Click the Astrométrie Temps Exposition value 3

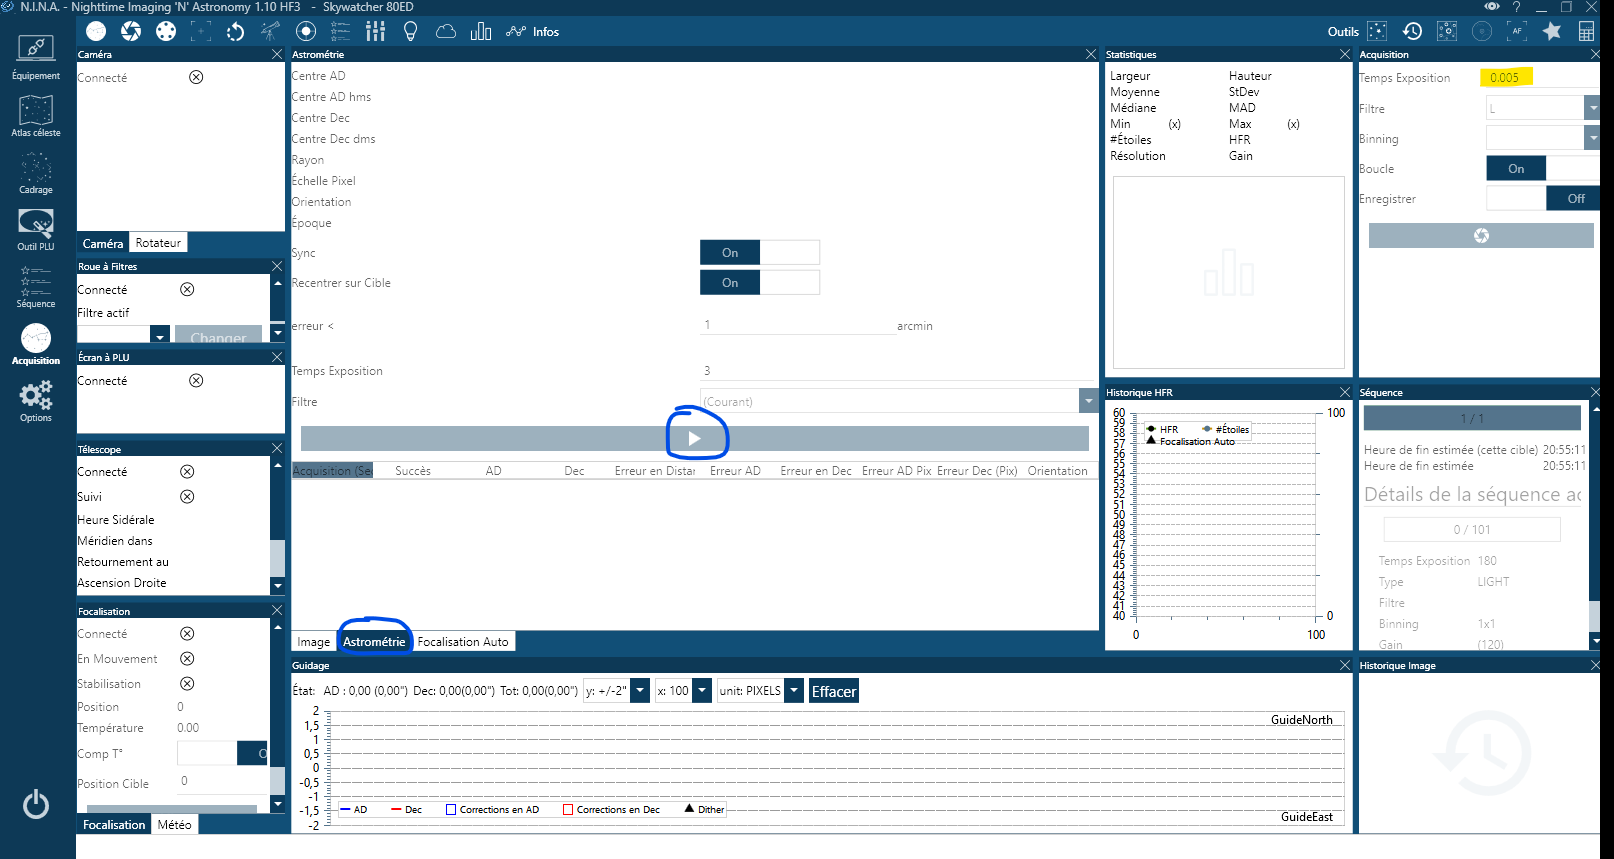click(x=898, y=370)
